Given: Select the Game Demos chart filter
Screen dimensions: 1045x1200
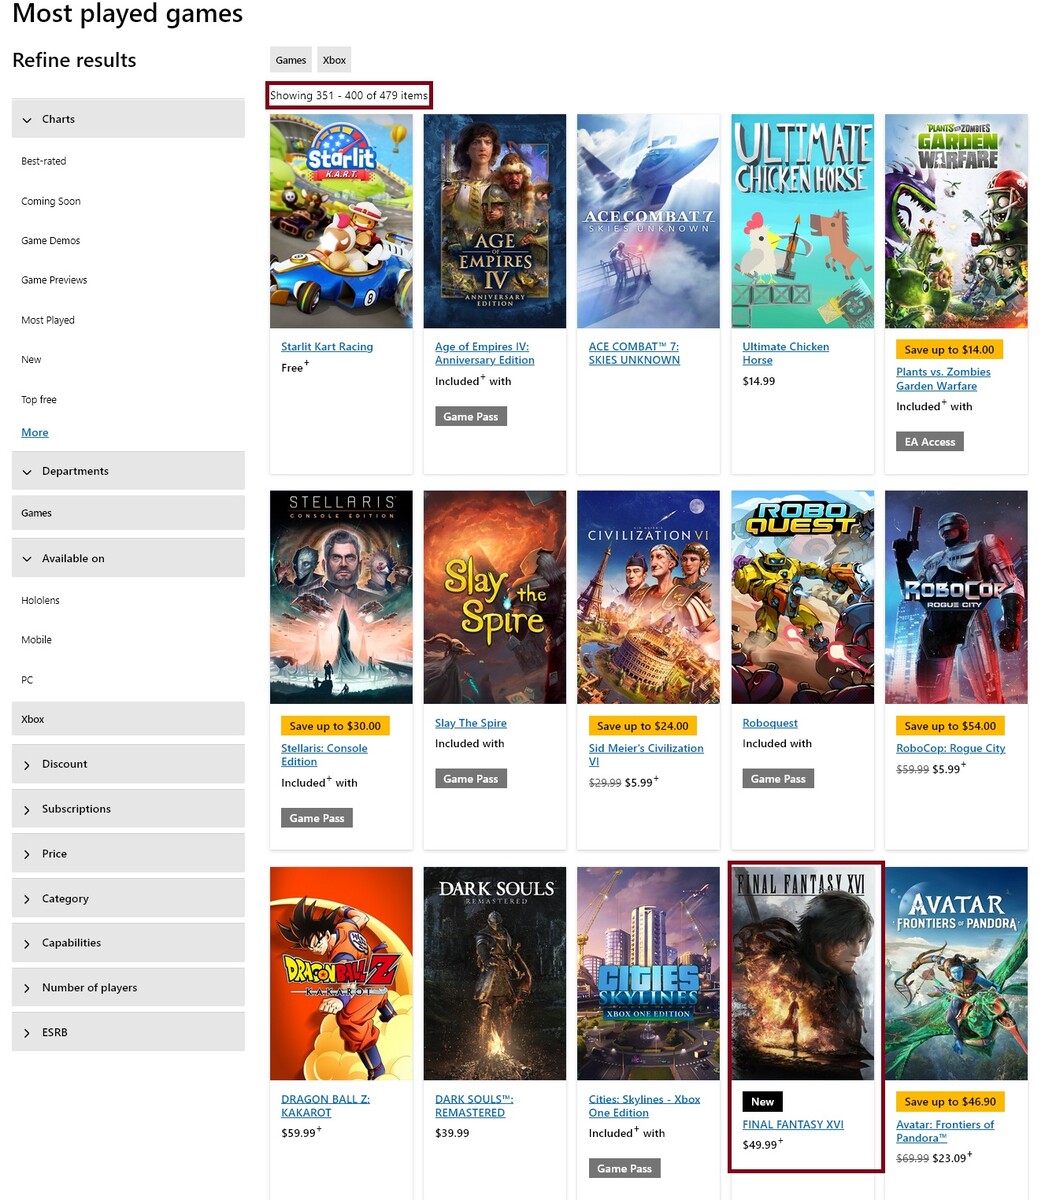Looking at the screenshot, I should tap(51, 241).
